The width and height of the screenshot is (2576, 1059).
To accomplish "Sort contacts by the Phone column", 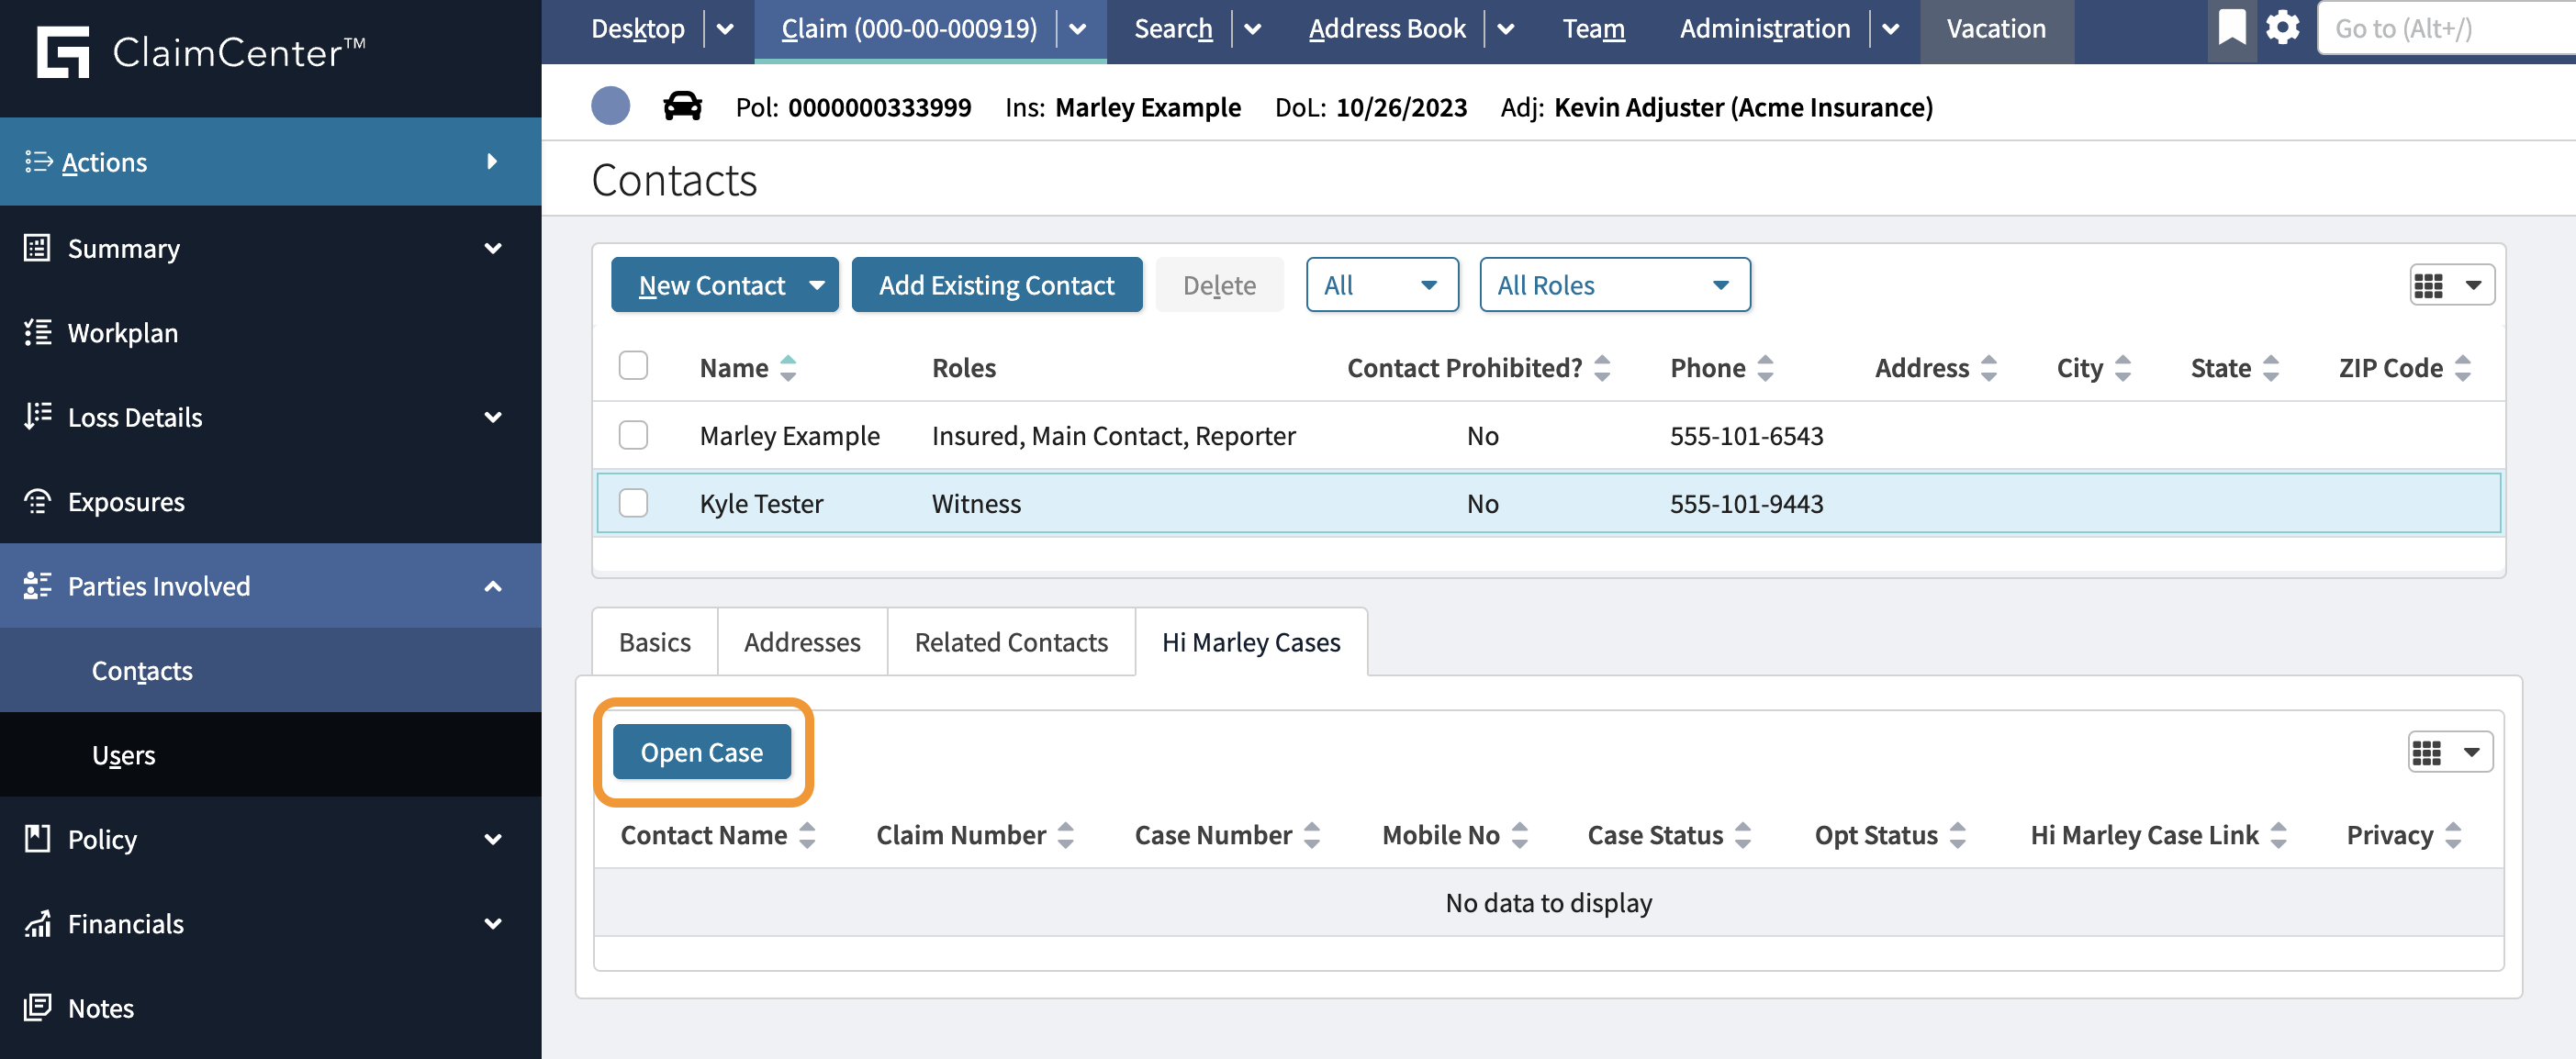I will coord(1766,367).
